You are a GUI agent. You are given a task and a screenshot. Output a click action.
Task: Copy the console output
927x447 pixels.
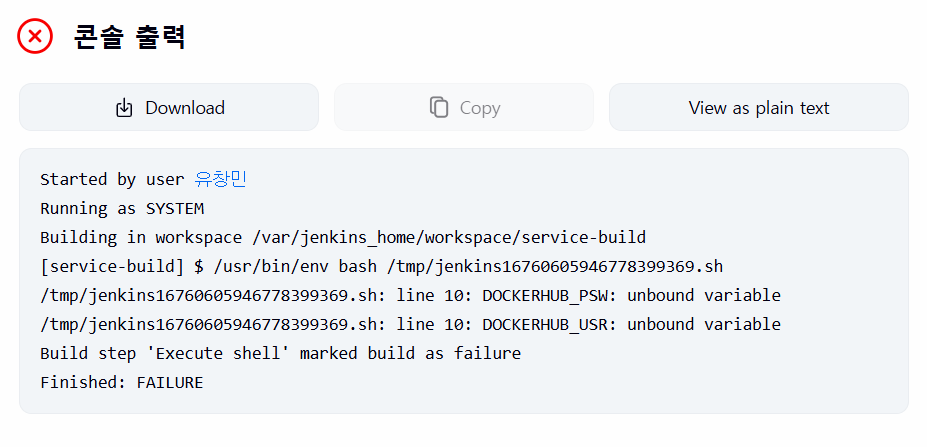point(464,107)
